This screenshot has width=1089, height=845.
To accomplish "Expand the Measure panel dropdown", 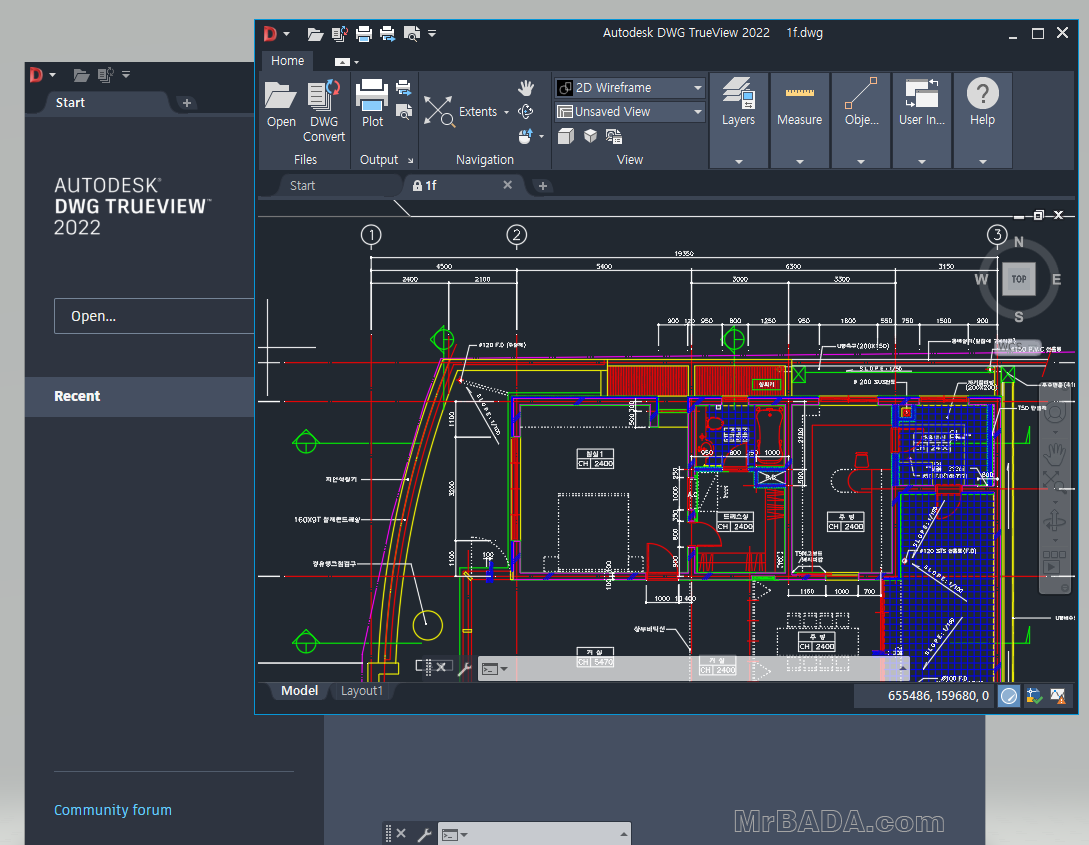I will click(x=799, y=162).
